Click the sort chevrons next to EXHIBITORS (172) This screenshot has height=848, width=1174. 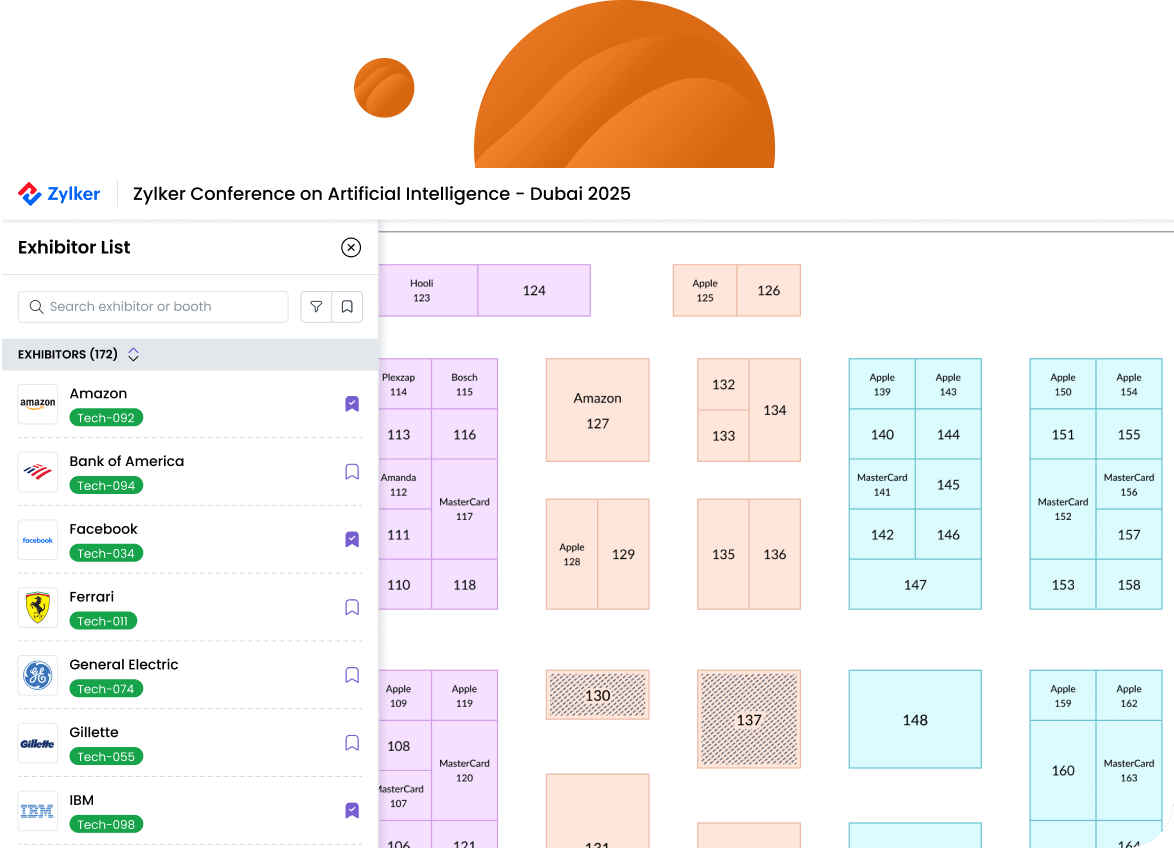(132, 354)
